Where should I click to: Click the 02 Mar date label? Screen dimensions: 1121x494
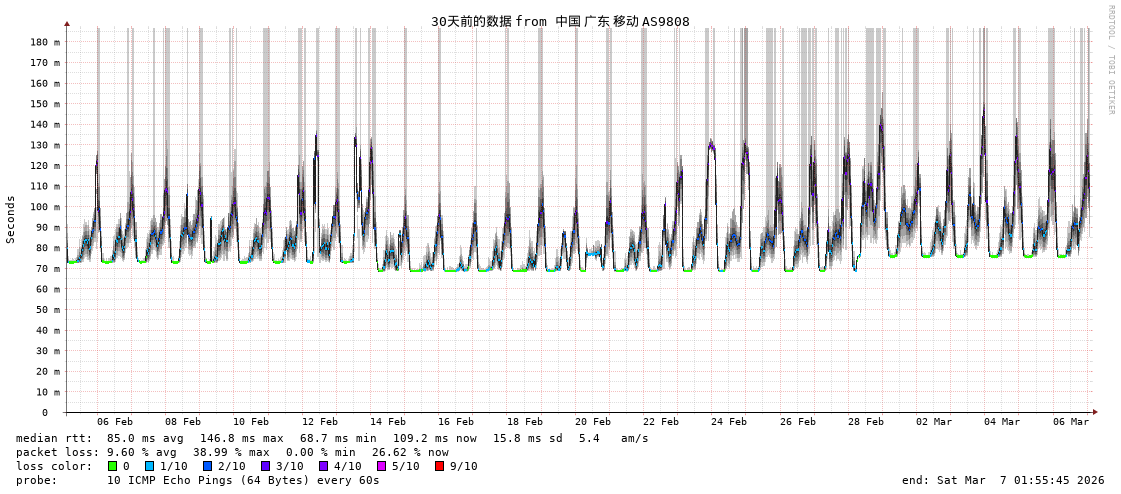[934, 422]
